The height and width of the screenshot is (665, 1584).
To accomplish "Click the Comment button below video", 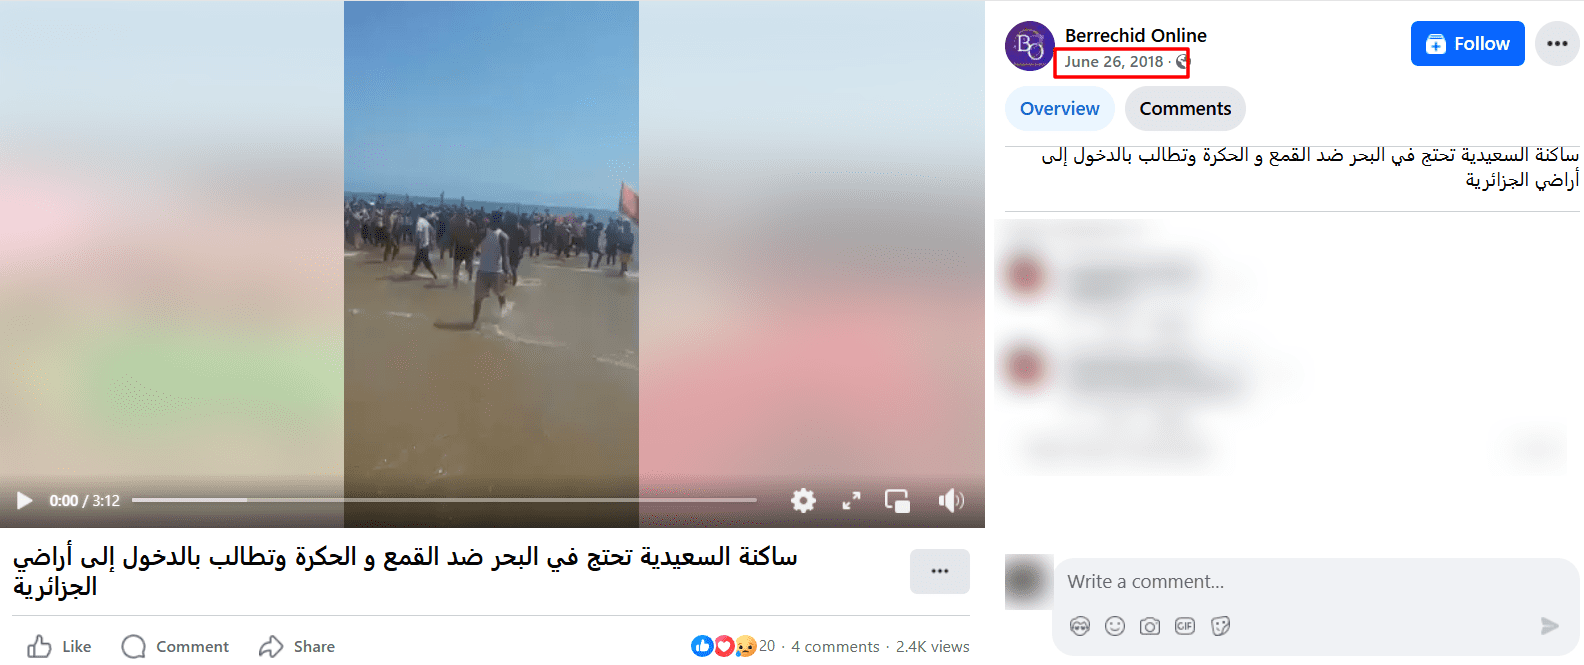I will pyautogui.click(x=175, y=646).
